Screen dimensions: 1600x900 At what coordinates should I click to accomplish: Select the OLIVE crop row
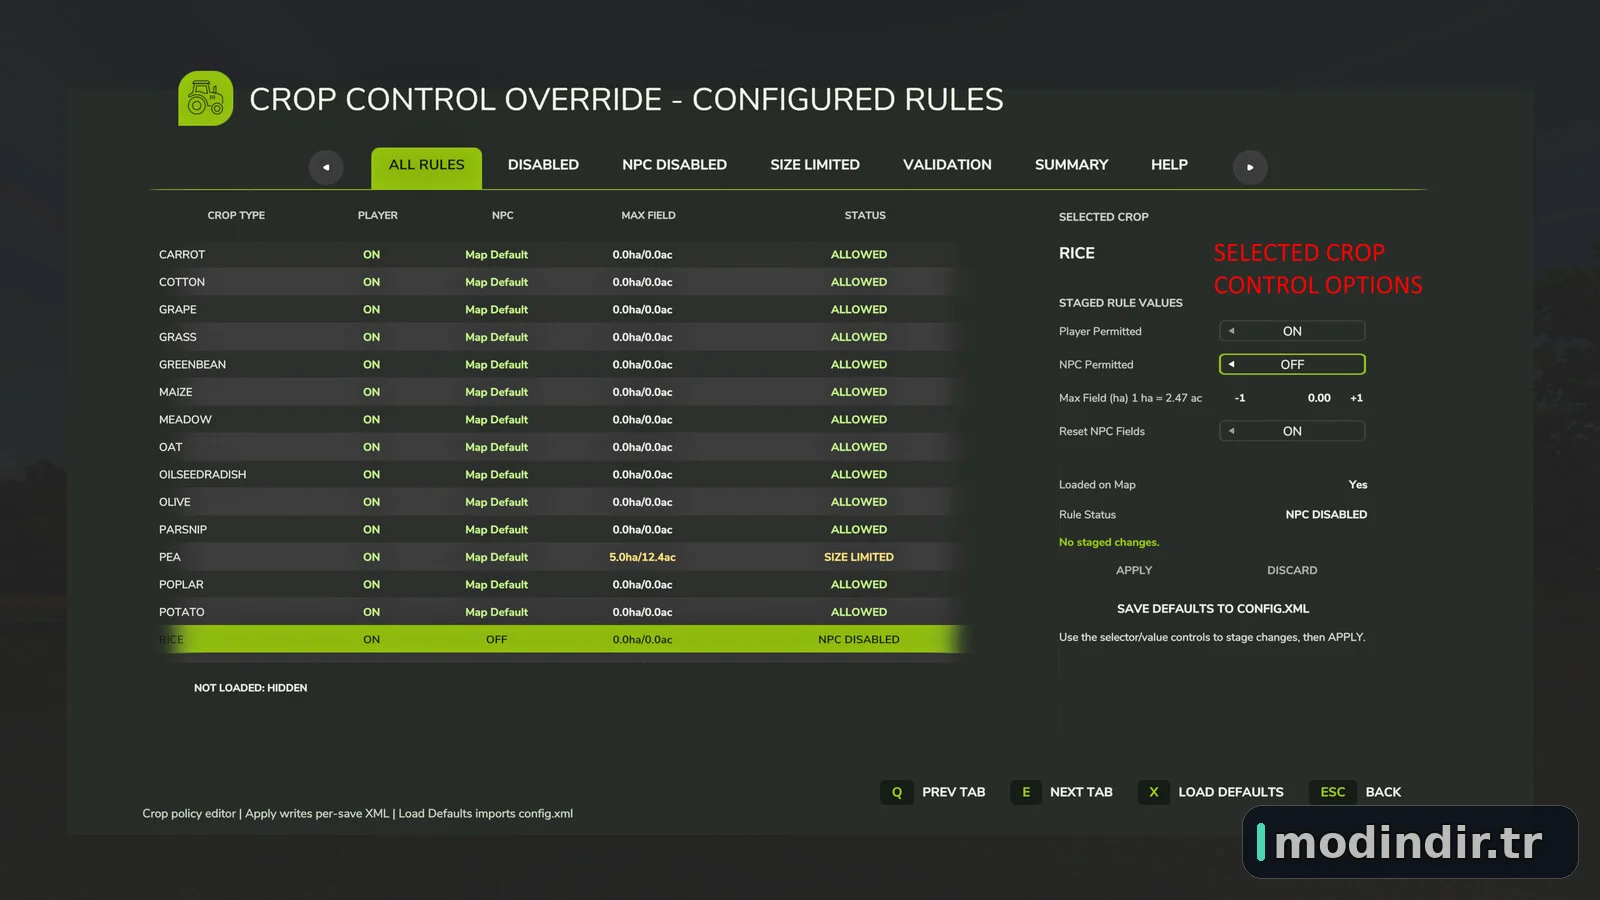pyautogui.click(x=560, y=502)
